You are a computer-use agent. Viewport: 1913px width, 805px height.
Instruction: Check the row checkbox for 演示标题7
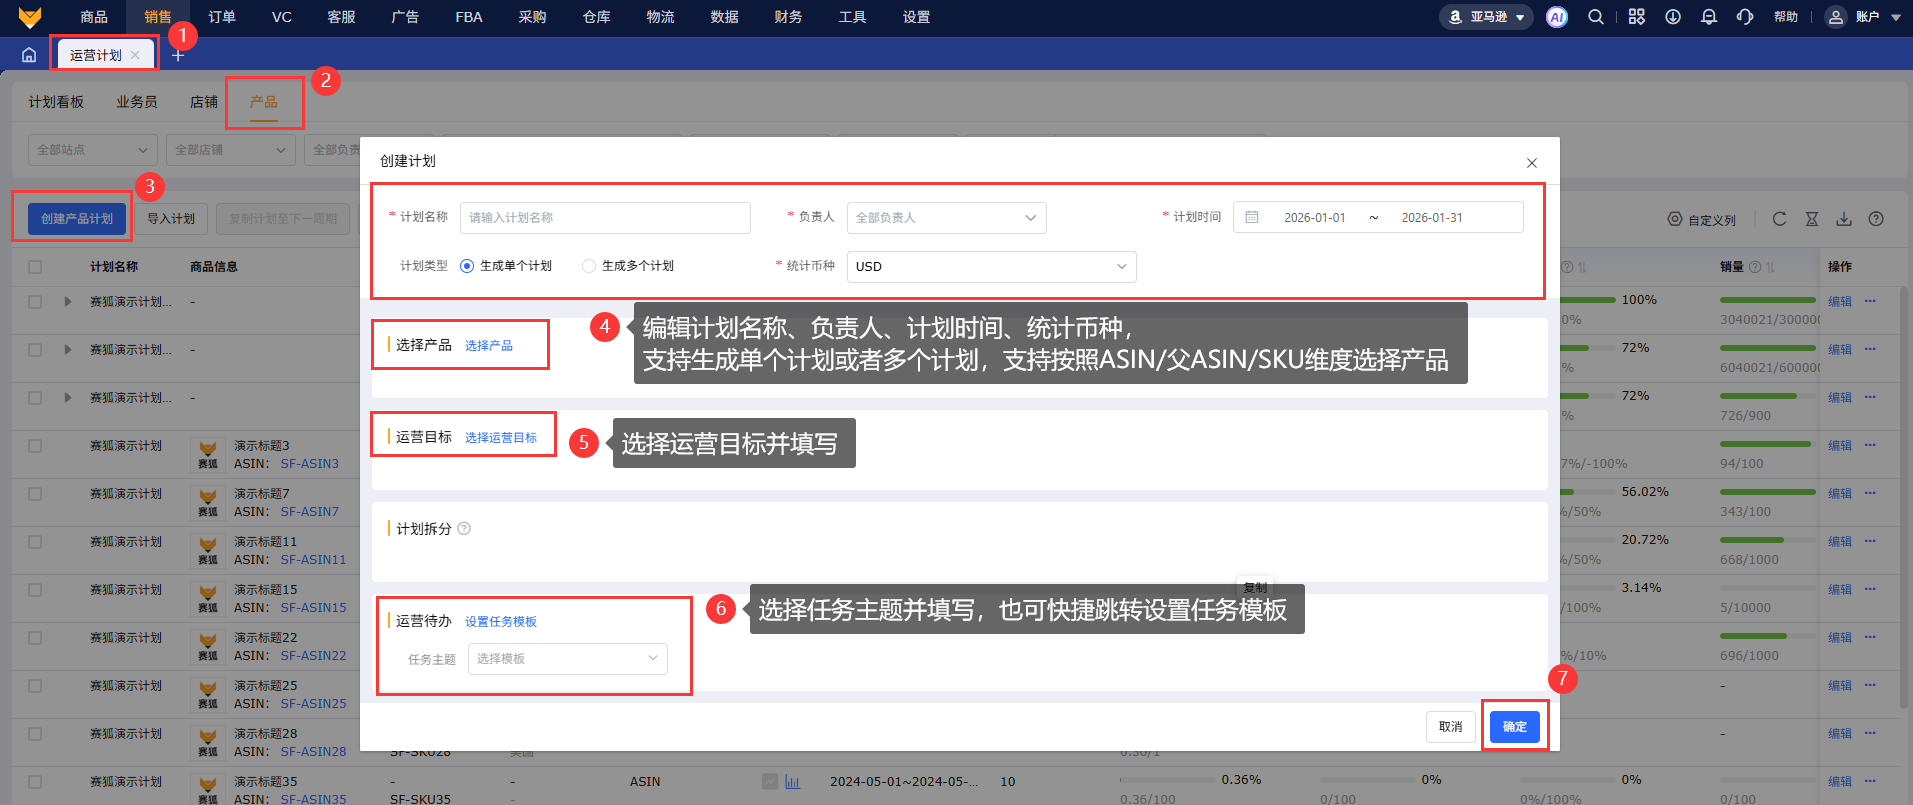click(x=35, y=494)
